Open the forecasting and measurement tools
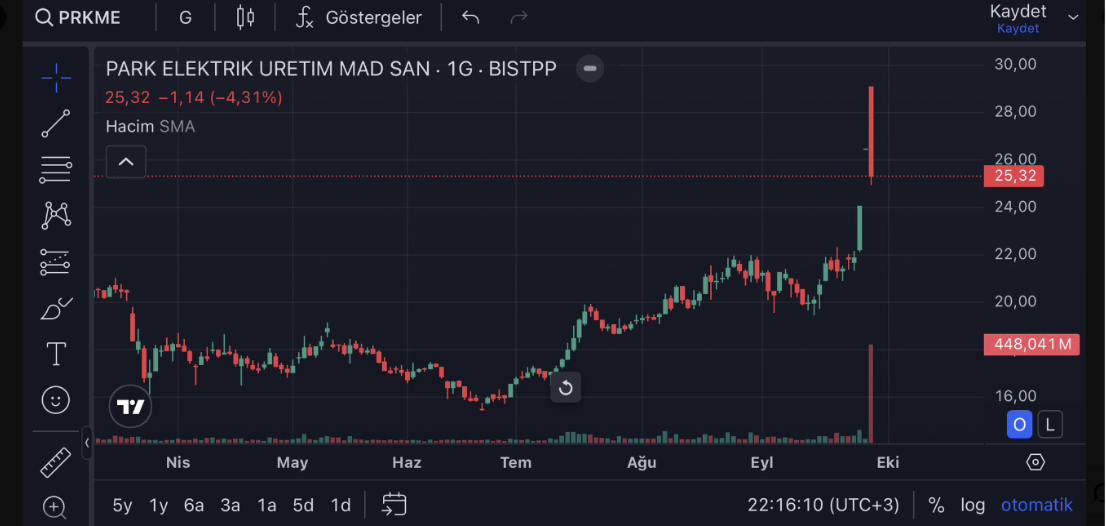This screenshot has width=1106, height=526. point(56,262)
